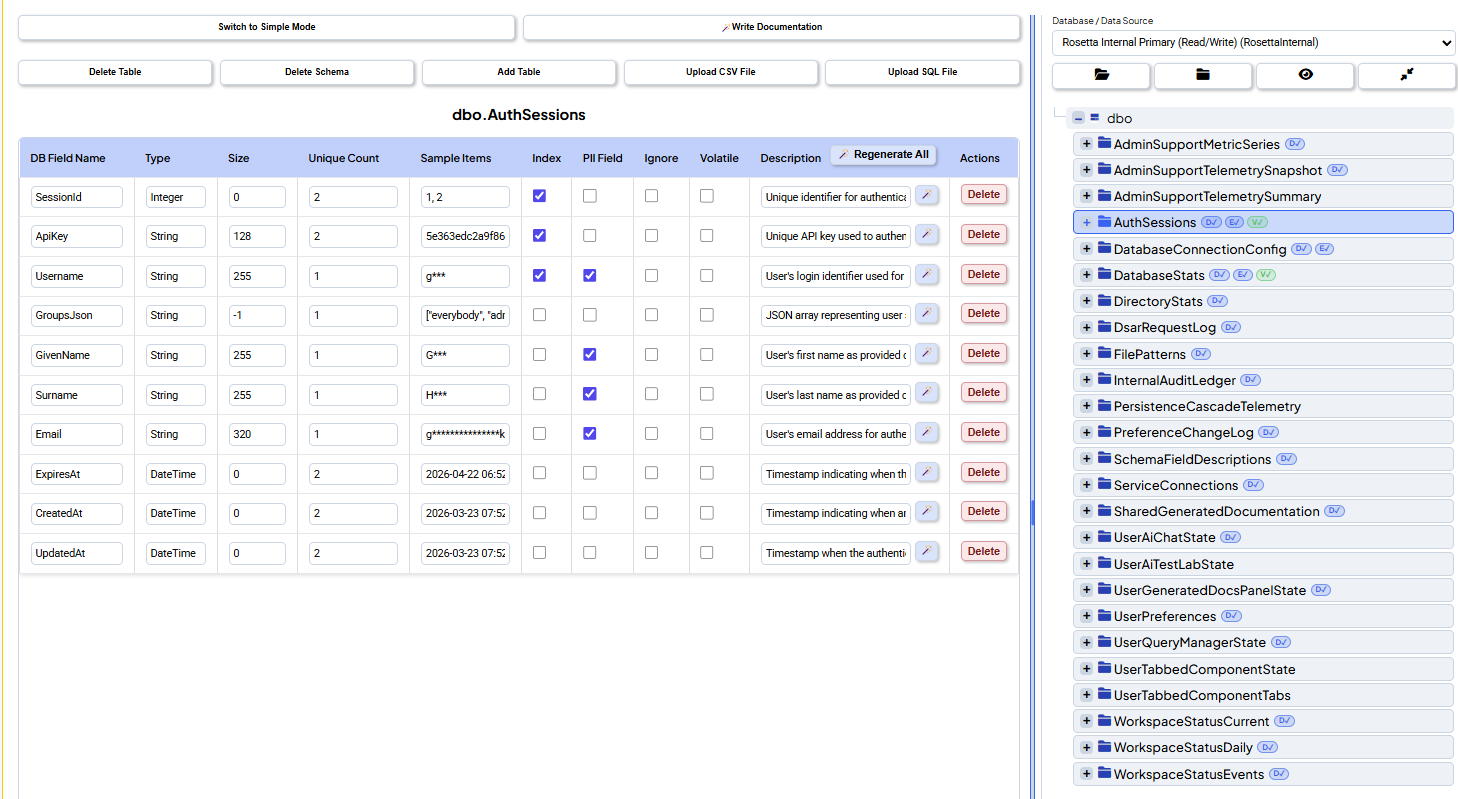Click the EV badge on DatabaseConnectionConfig
Image resolution: width=1458 pixels, height=799 pixels.
click(x=1324, y=248)
